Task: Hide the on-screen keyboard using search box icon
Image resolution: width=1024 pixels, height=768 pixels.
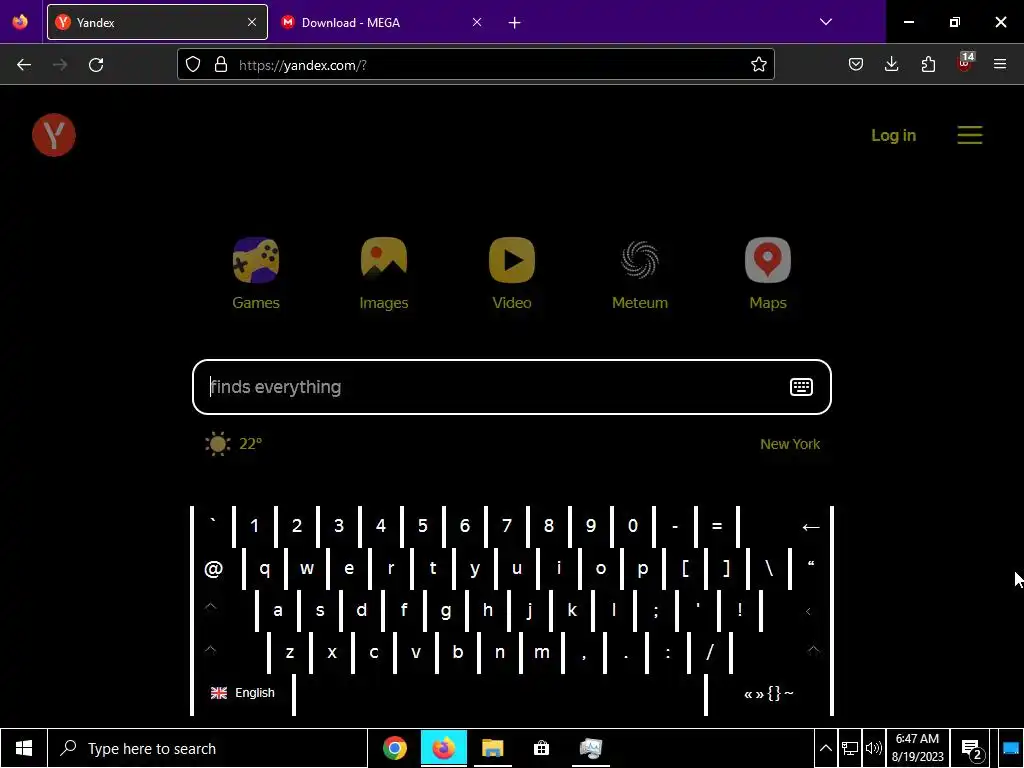Action: [801, 387]
